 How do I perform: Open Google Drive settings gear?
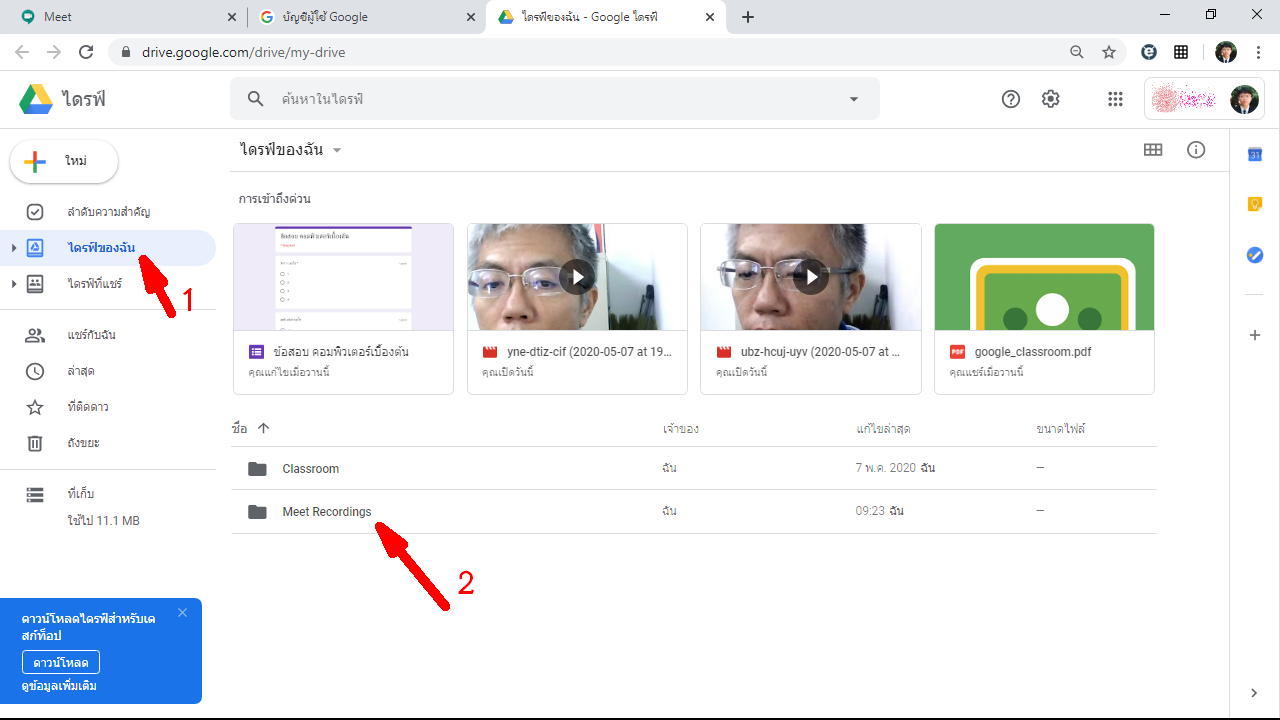pos(1050,99)
